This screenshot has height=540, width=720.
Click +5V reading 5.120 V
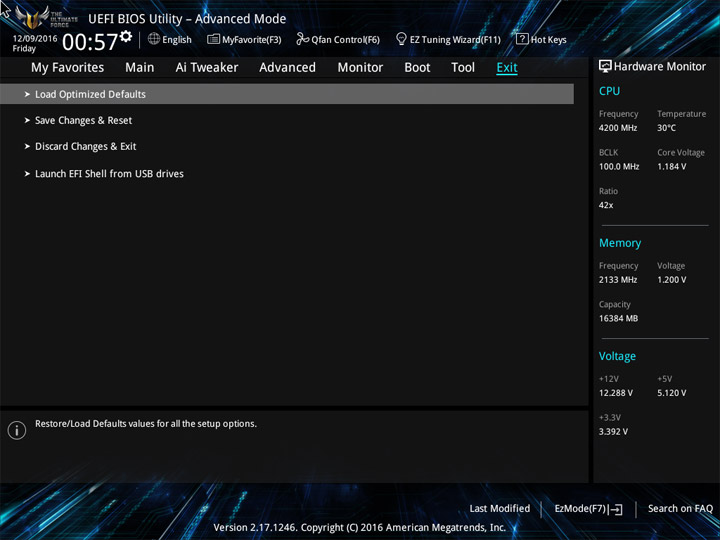[671, 393]
